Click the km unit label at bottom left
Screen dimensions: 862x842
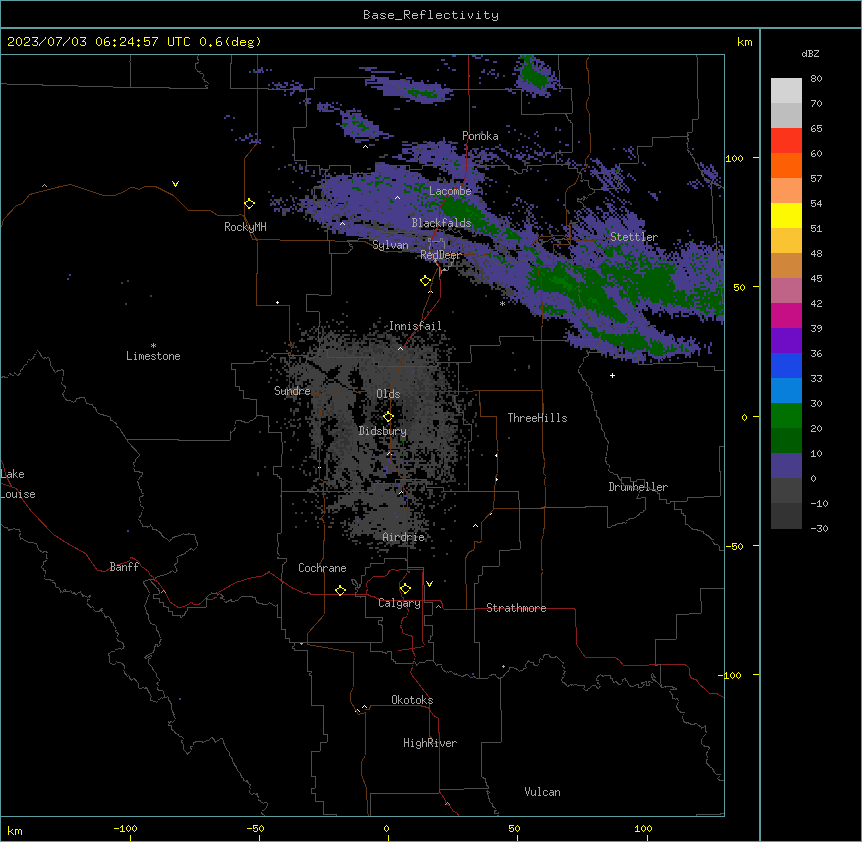15,830
